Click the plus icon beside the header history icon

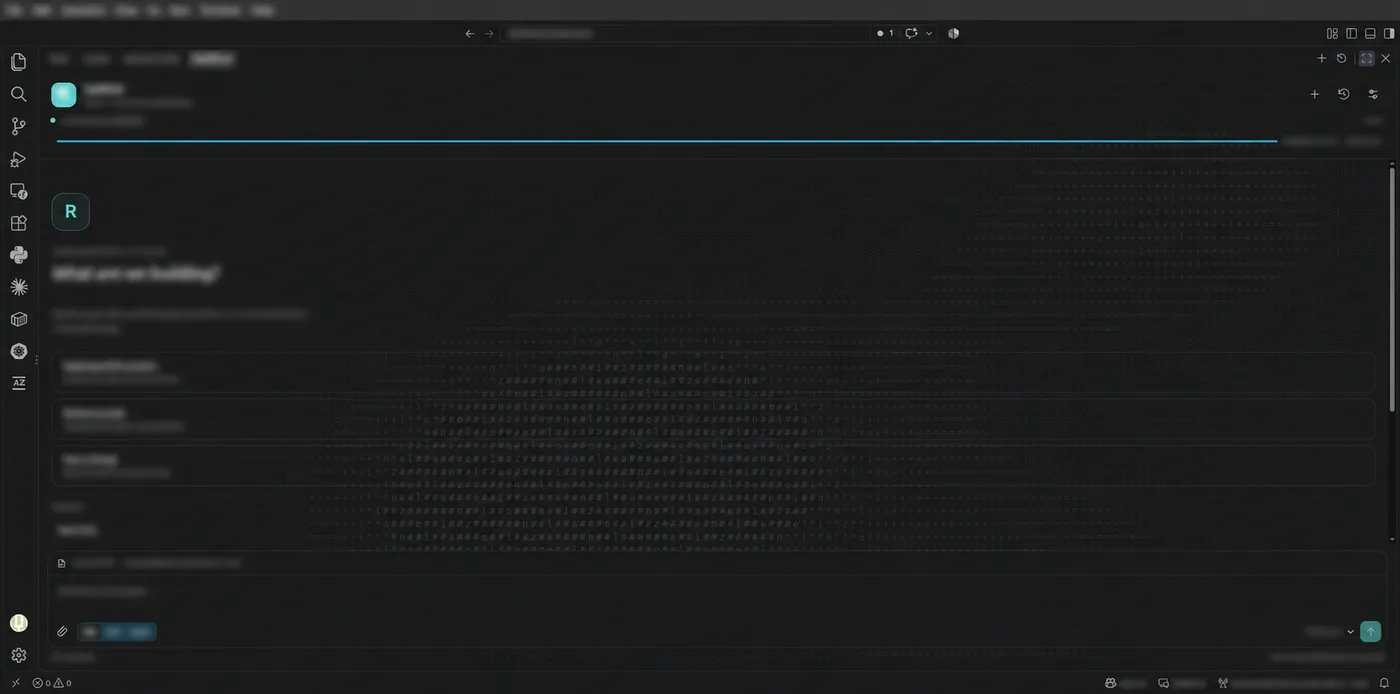[1314, 94]
